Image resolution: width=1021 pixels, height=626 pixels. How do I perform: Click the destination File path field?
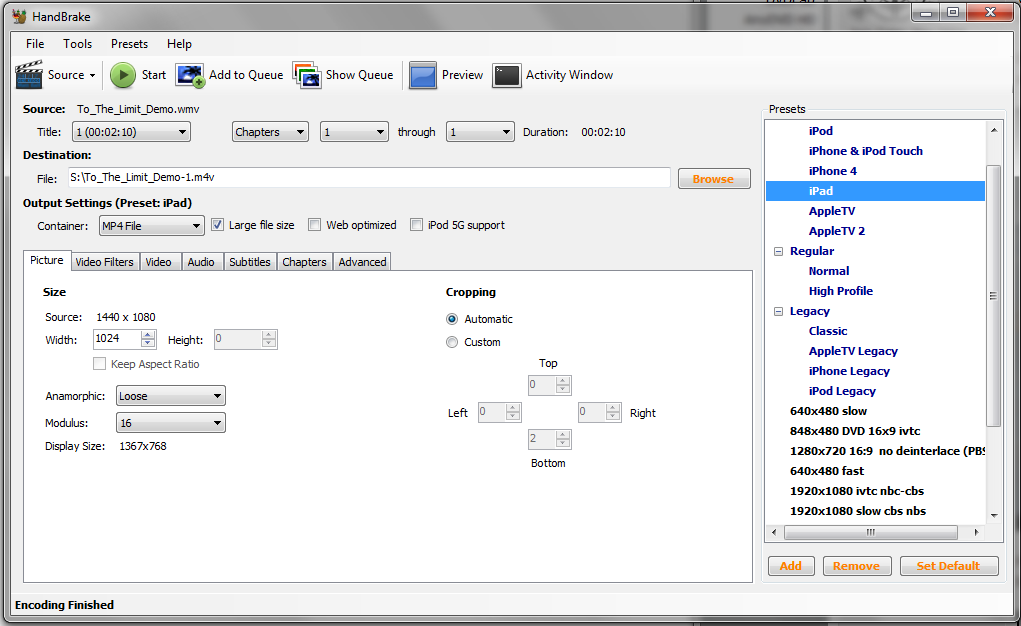369,178
